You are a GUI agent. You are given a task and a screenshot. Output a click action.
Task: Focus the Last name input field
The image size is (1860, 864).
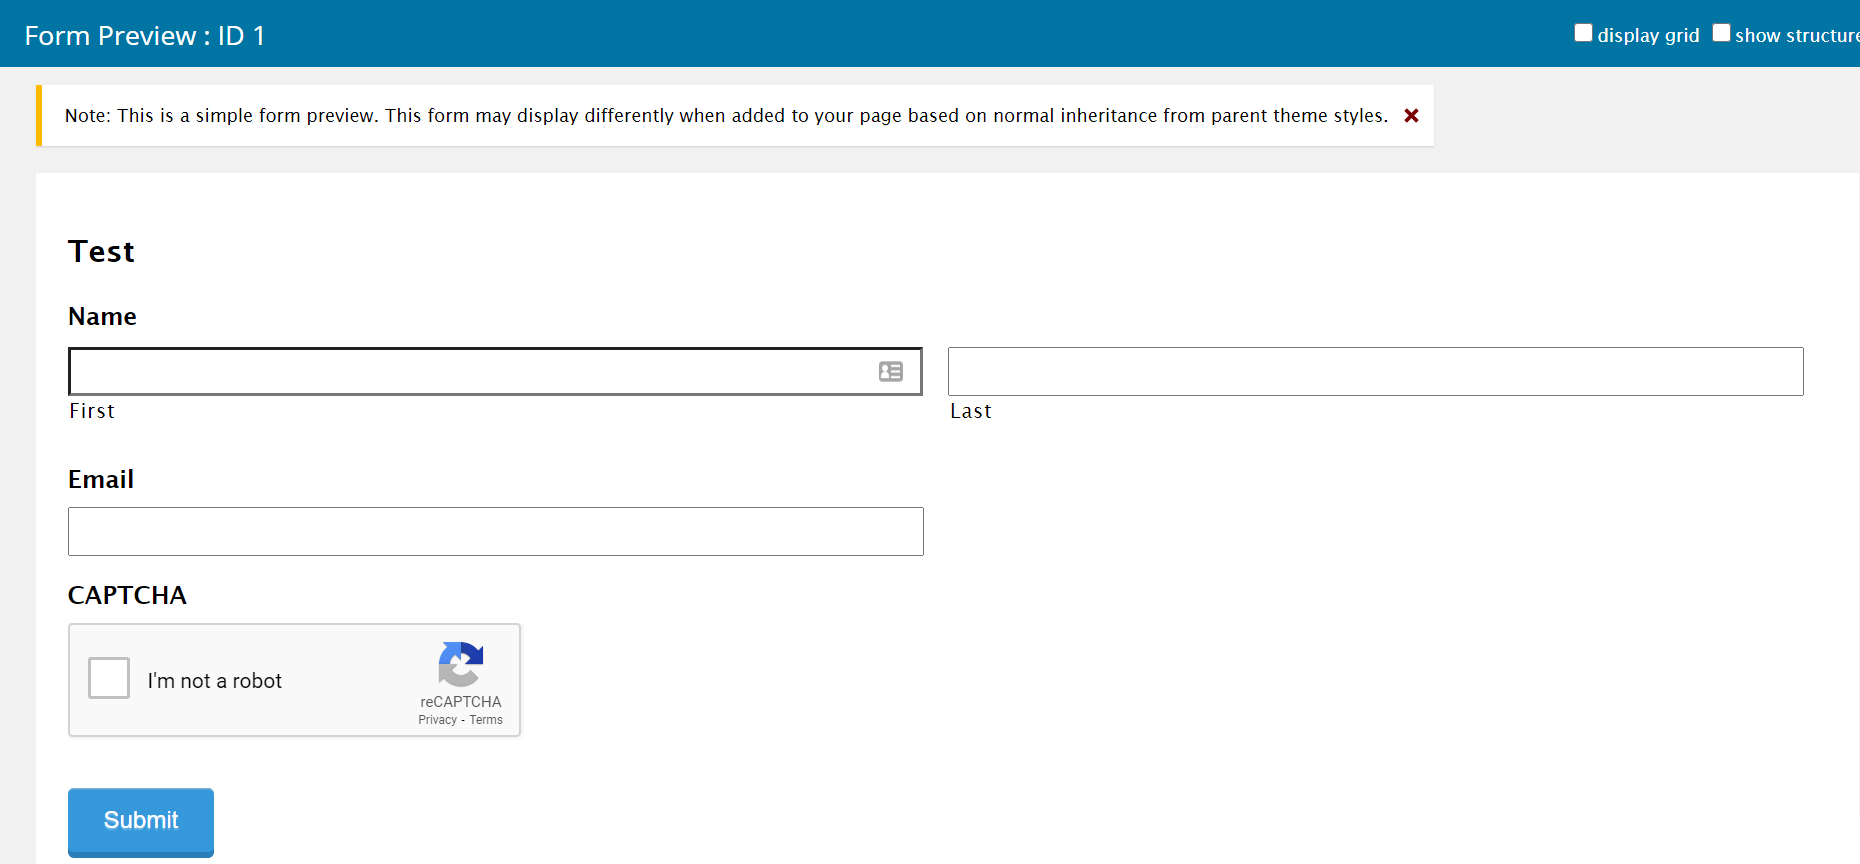pyautogui.click(x=1376, y=371)
